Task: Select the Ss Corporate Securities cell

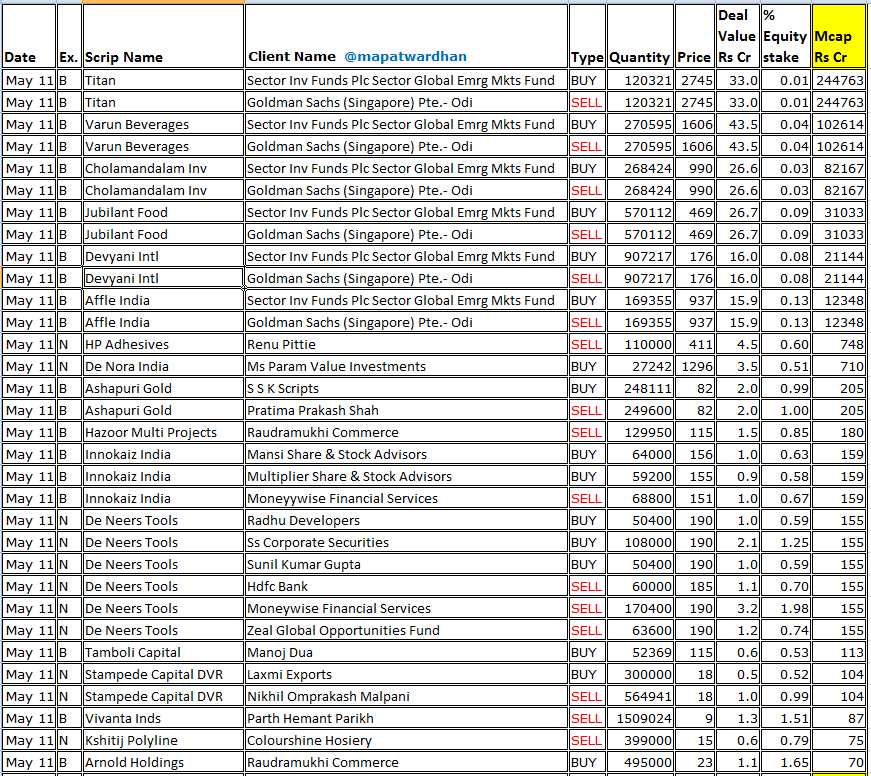Action: coord(406,543)
